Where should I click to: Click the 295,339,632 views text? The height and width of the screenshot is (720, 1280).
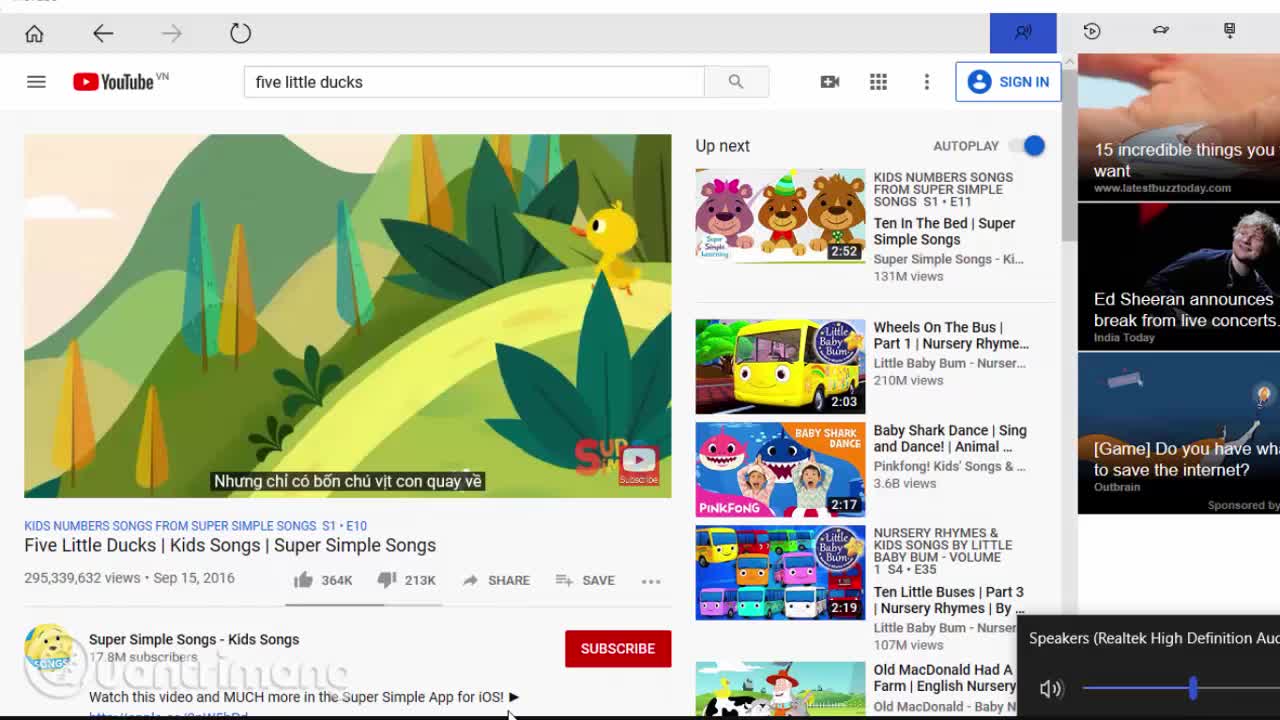tap(82, 578)
